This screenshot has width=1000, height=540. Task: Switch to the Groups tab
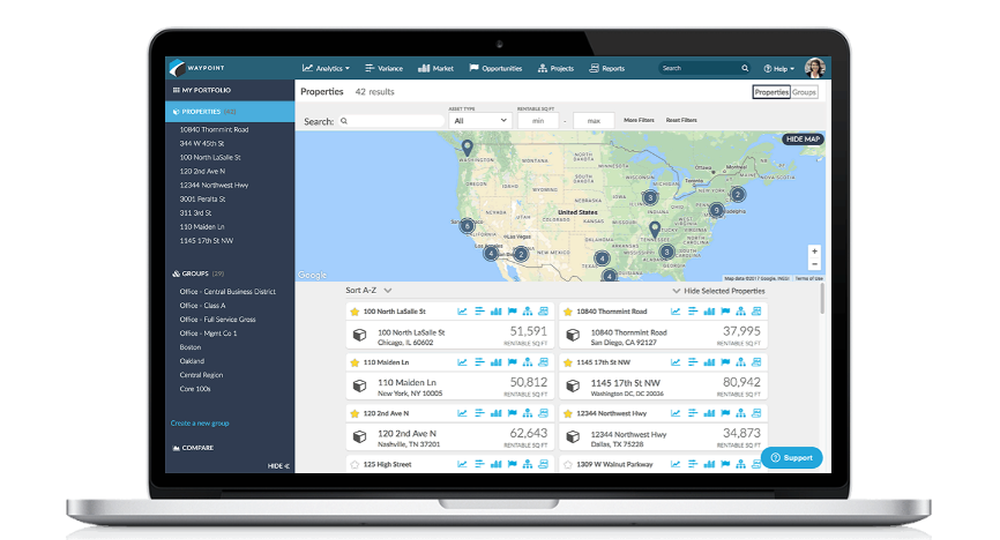coord(804,92)
